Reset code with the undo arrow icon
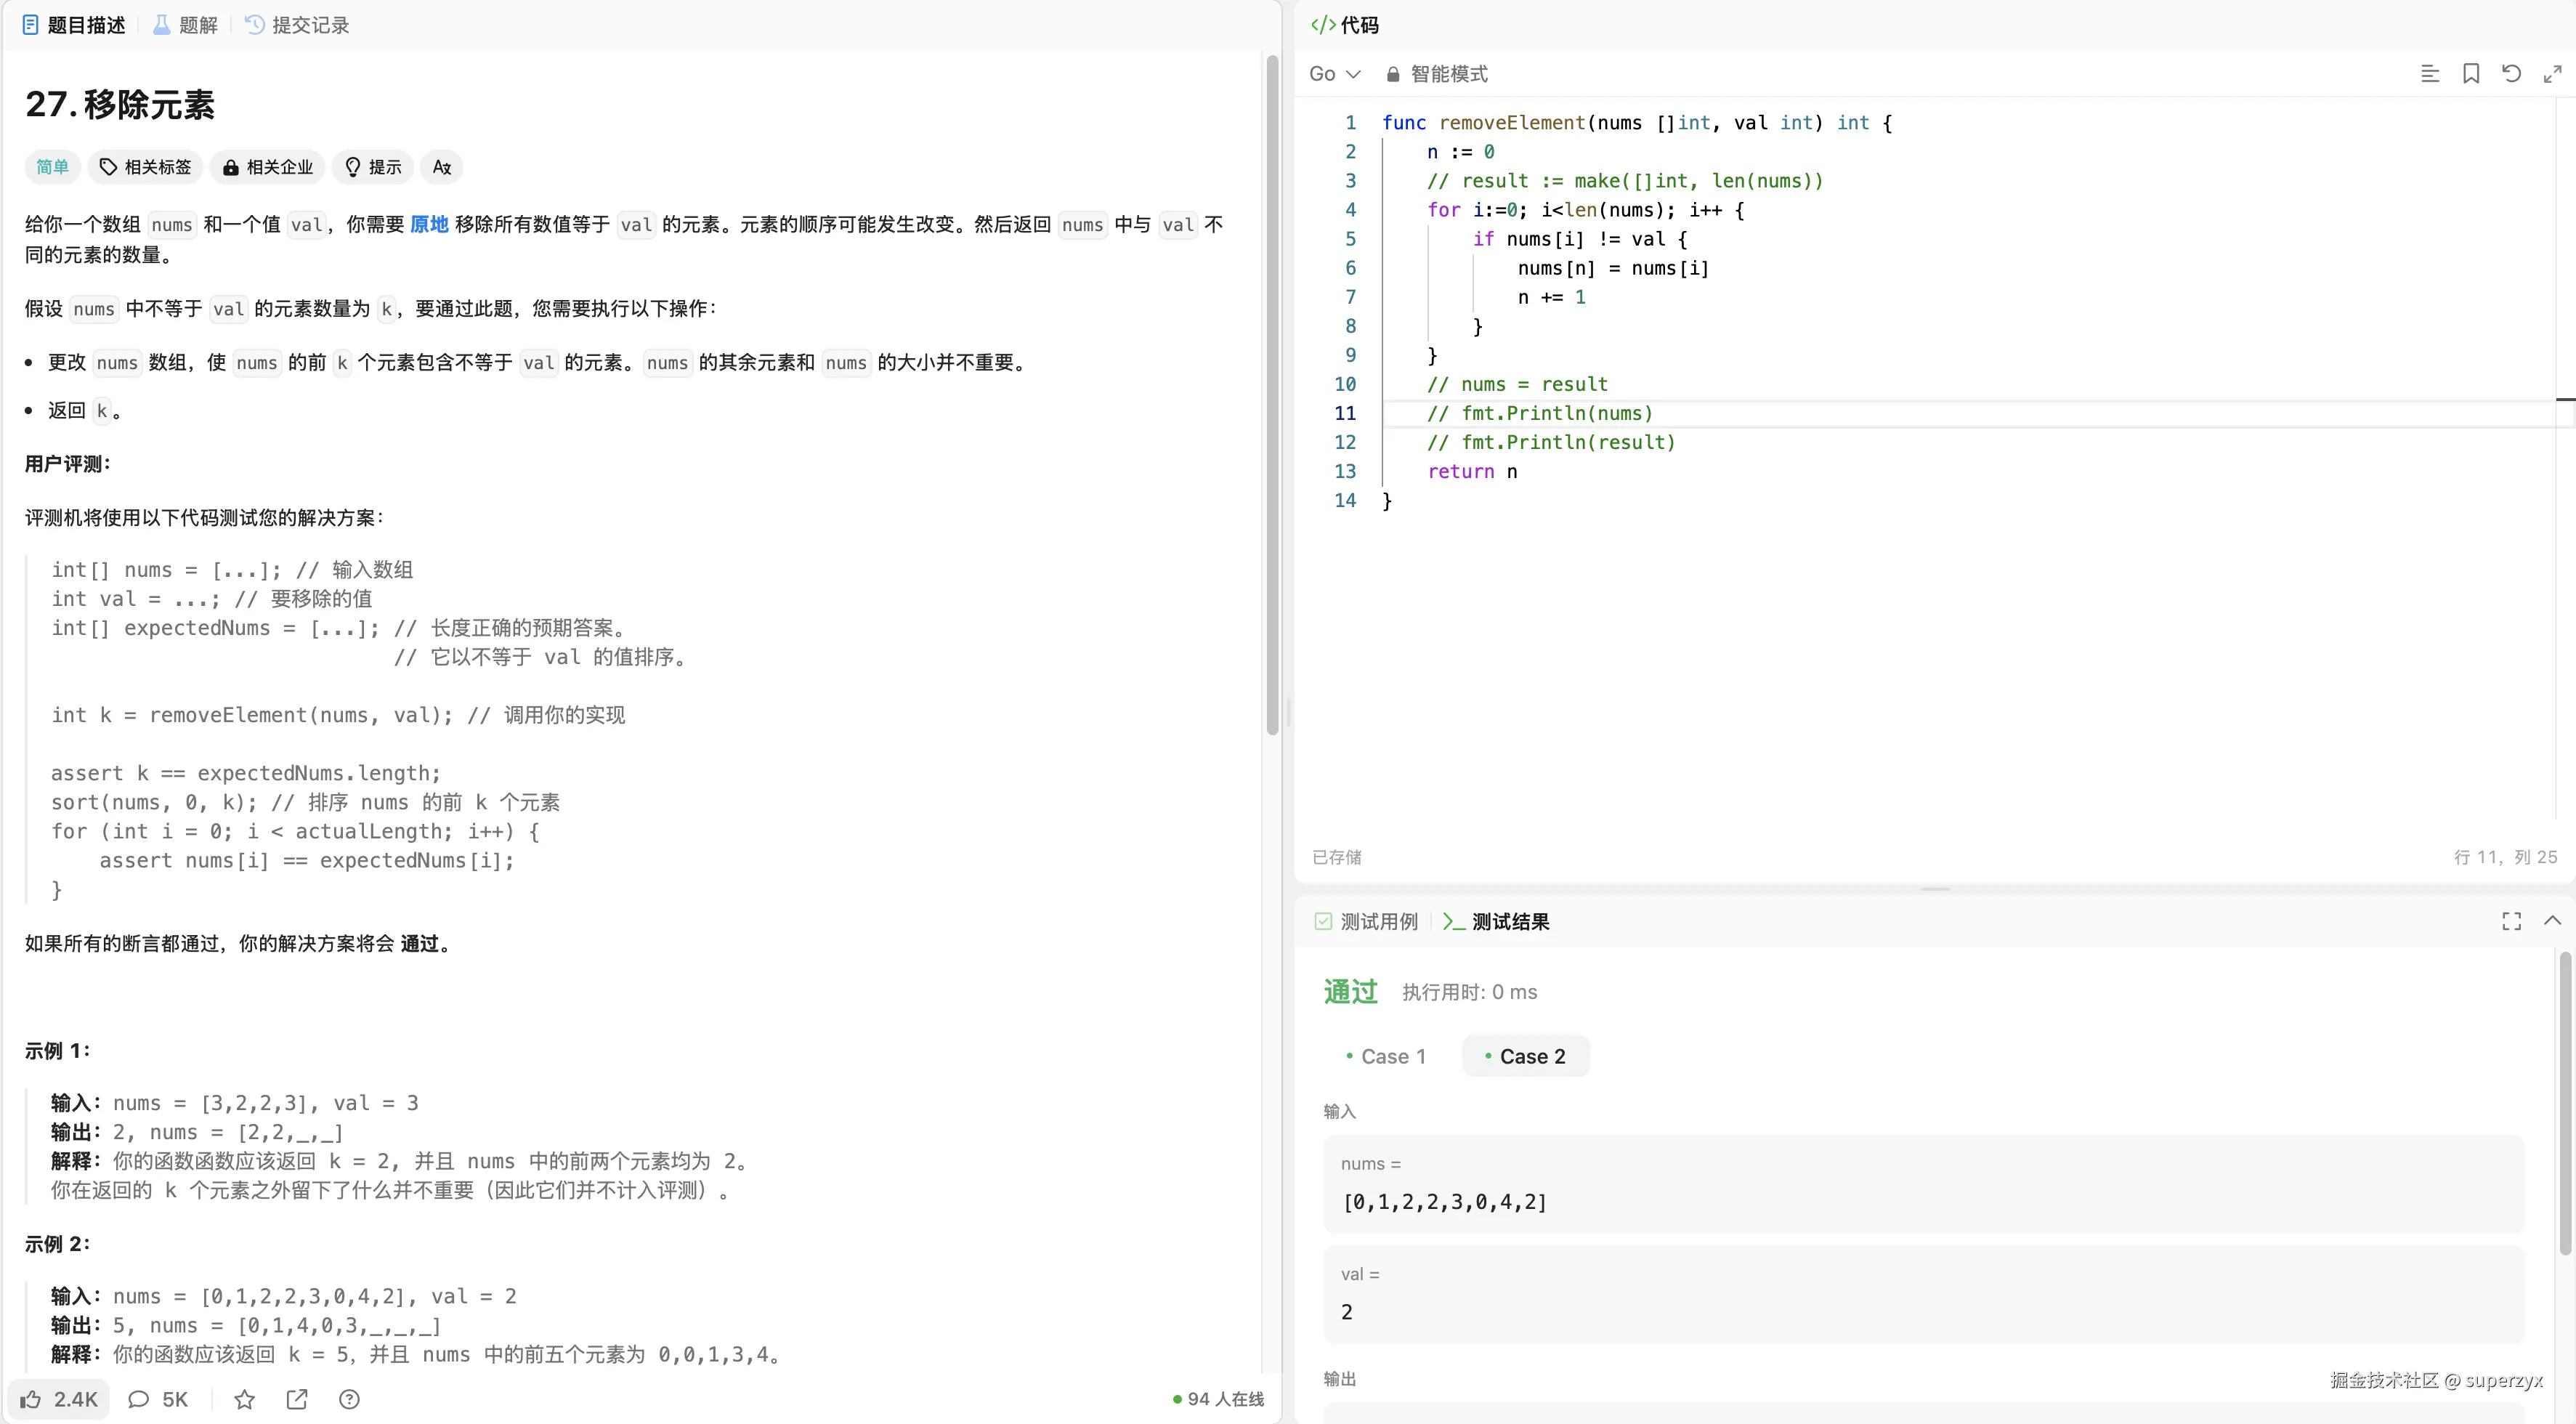 pos(2511,74)
